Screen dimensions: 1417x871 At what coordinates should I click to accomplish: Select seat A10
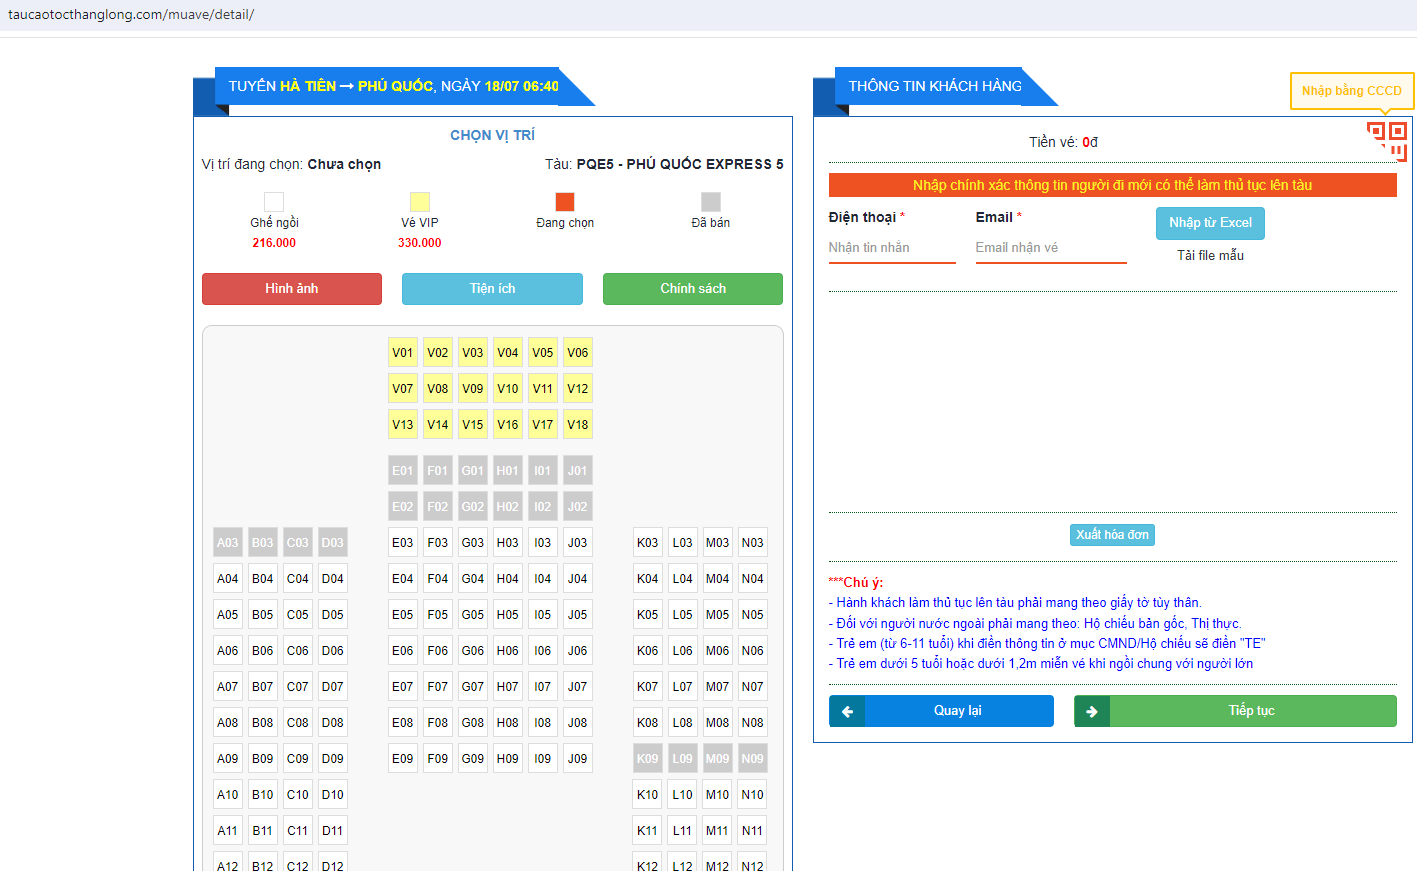228,795
